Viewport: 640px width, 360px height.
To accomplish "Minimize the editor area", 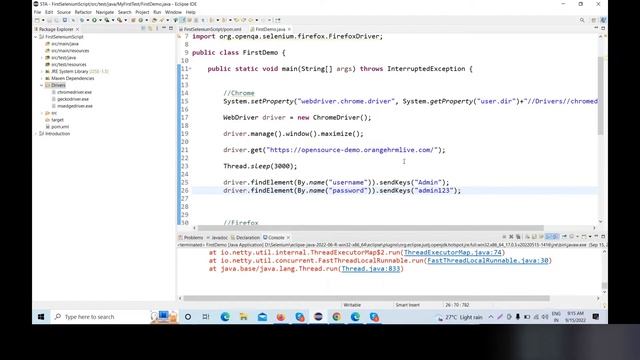I will tap(596, 28).
